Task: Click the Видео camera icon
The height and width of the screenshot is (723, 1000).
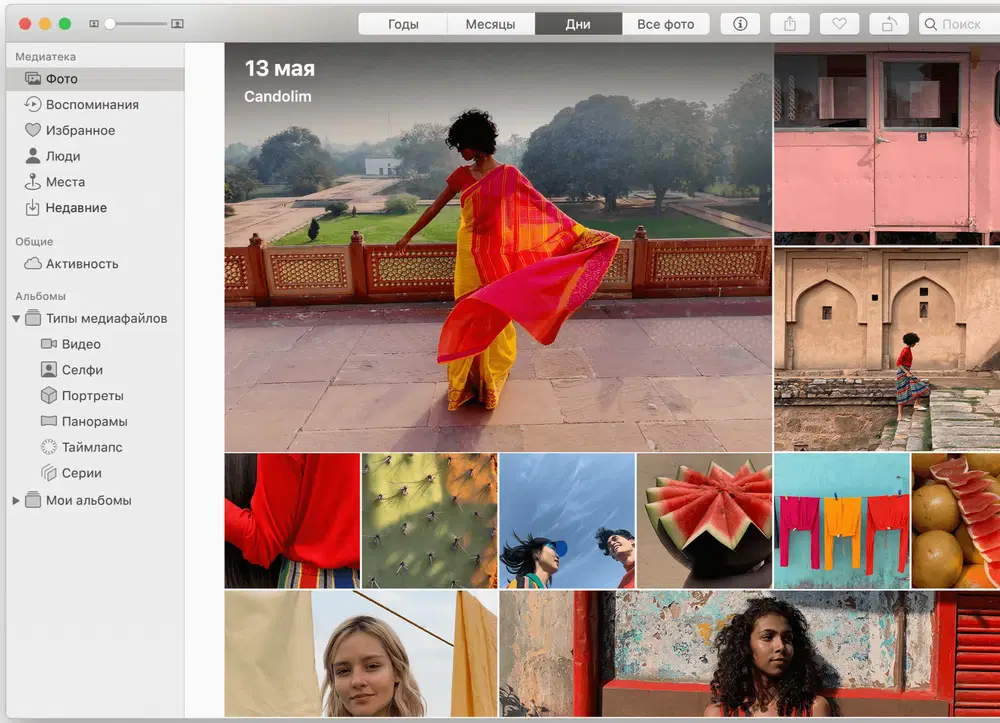Action: (x=48, y=344)
